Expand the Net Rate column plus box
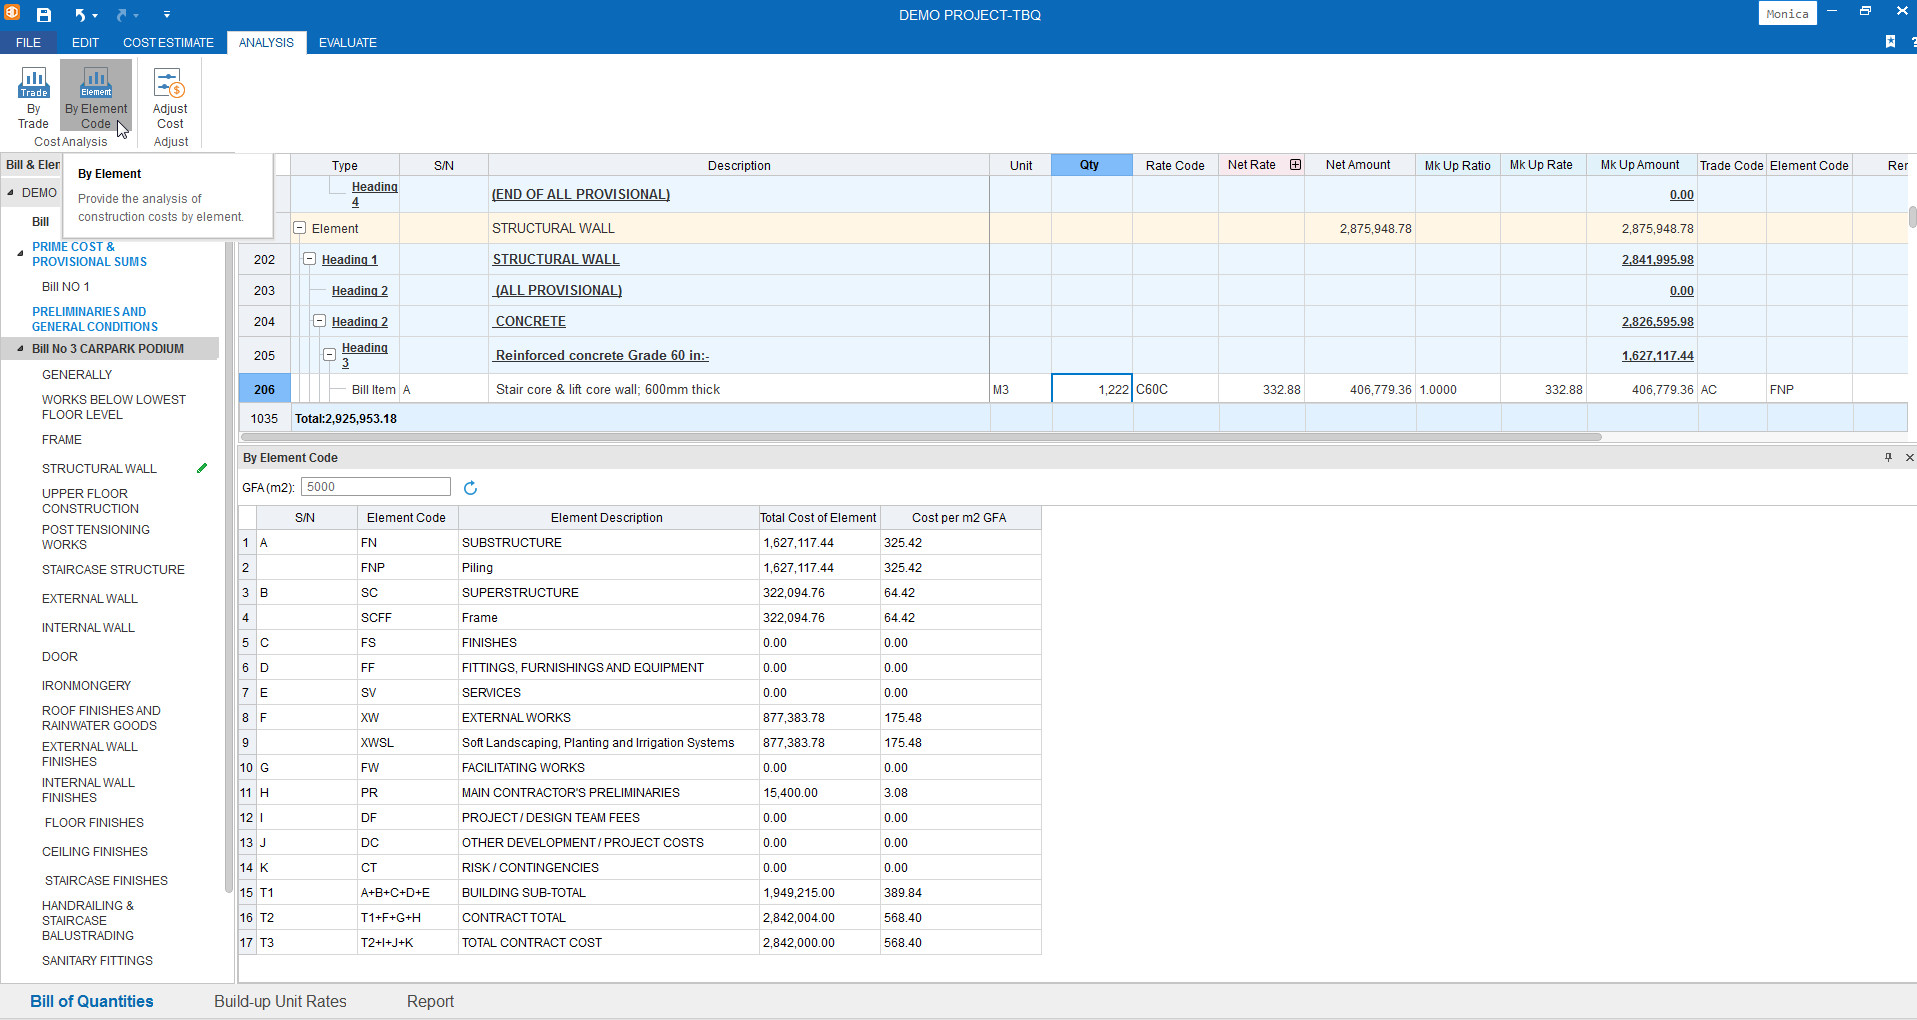The image size is (1917, 1020). coord(1295,165)
